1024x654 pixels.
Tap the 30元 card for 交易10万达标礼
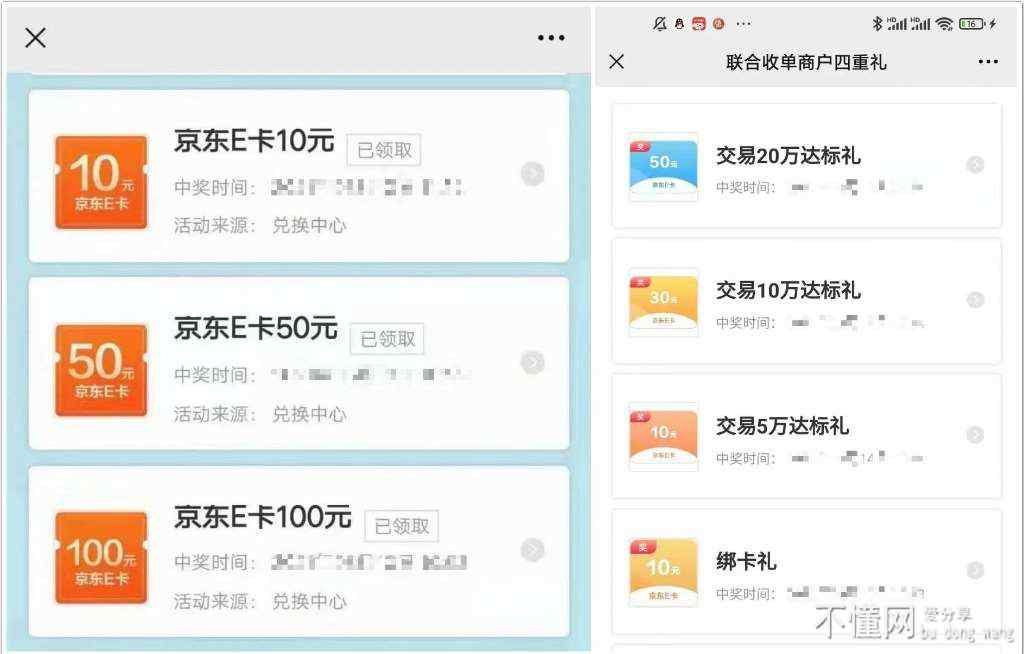(663, 302)
